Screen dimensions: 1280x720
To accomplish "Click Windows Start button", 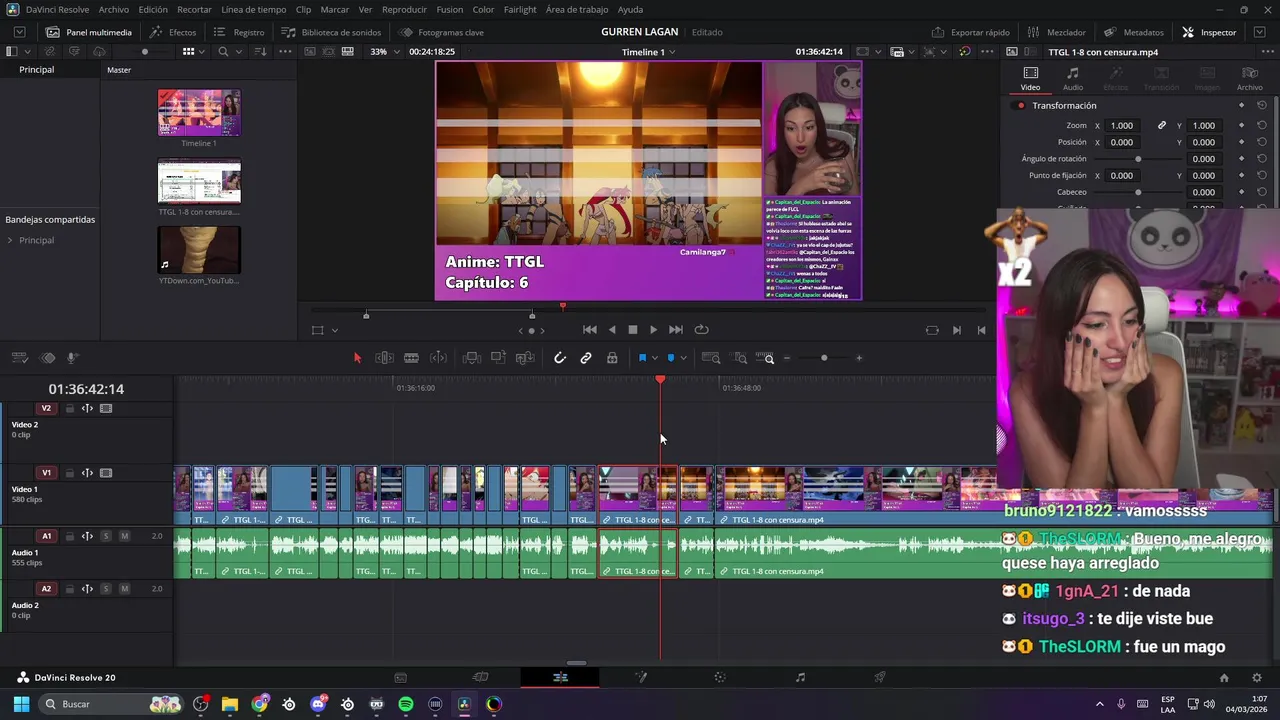I will tap(21, 704).
